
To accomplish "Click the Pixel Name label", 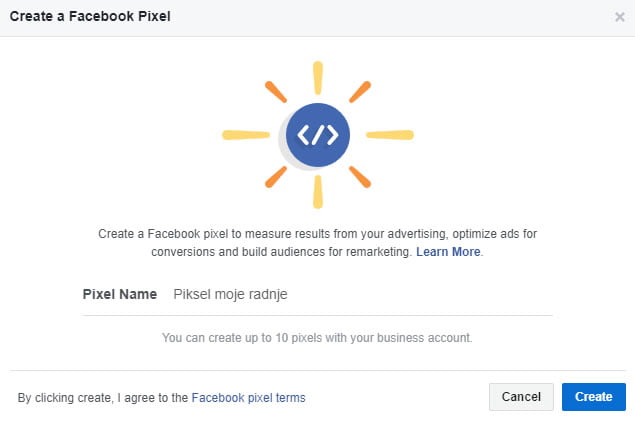I will (119, 295).
